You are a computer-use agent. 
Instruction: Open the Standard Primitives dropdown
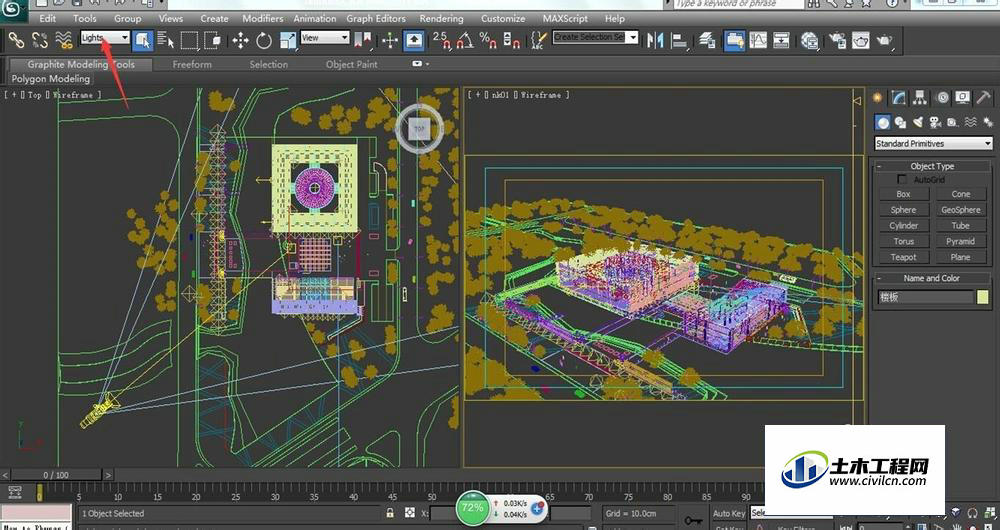pos(934,144)
